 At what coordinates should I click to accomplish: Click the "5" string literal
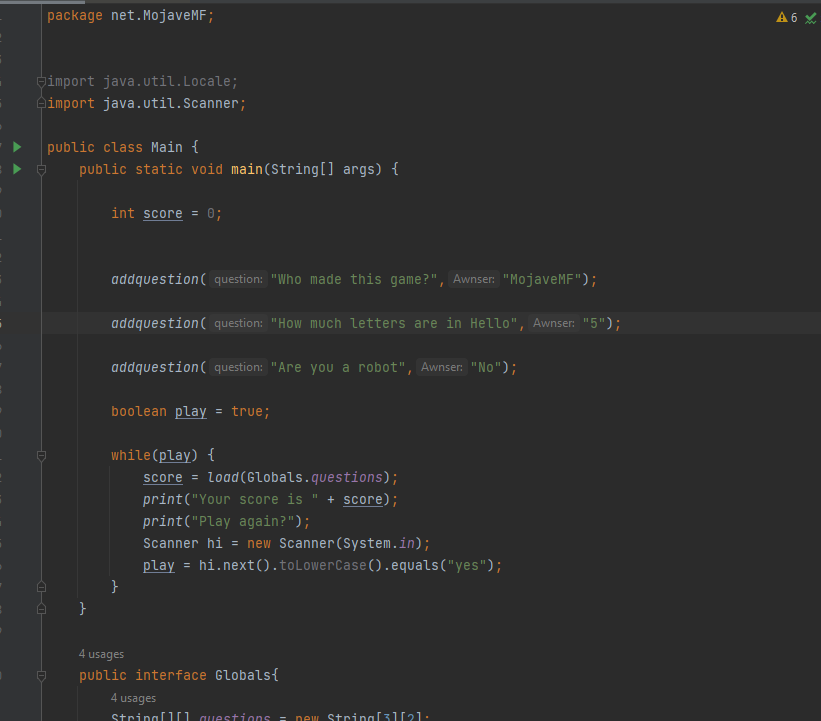coord(594,324)
